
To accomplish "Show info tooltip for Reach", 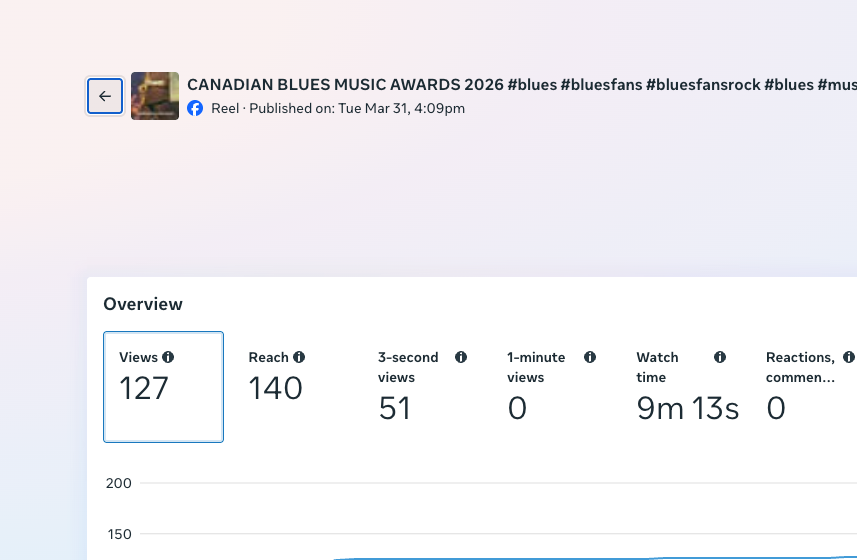I will [x=299, y=357].
